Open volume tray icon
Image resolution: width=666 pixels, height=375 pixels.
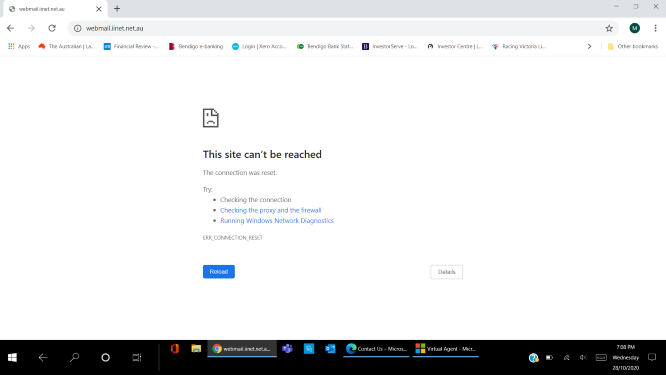(x=583, y=358)
